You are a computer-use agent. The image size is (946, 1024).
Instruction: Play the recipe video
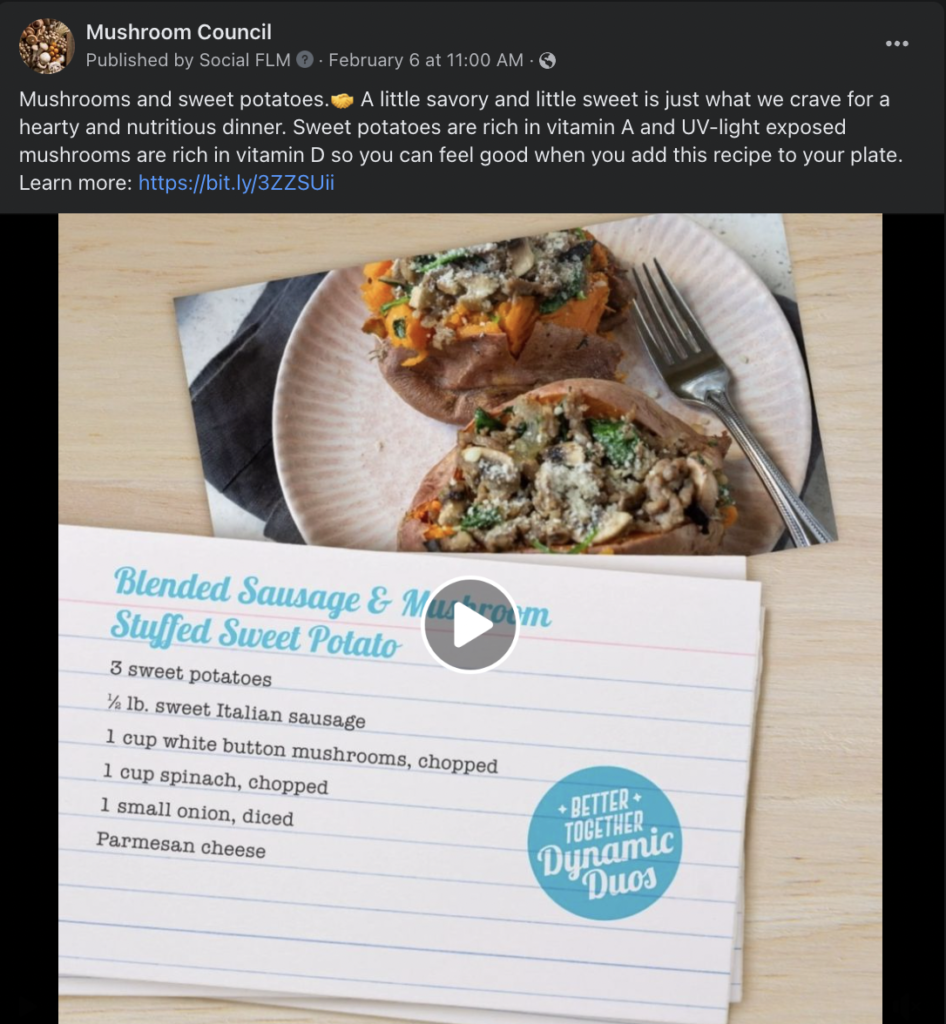(x=470, y=625)
